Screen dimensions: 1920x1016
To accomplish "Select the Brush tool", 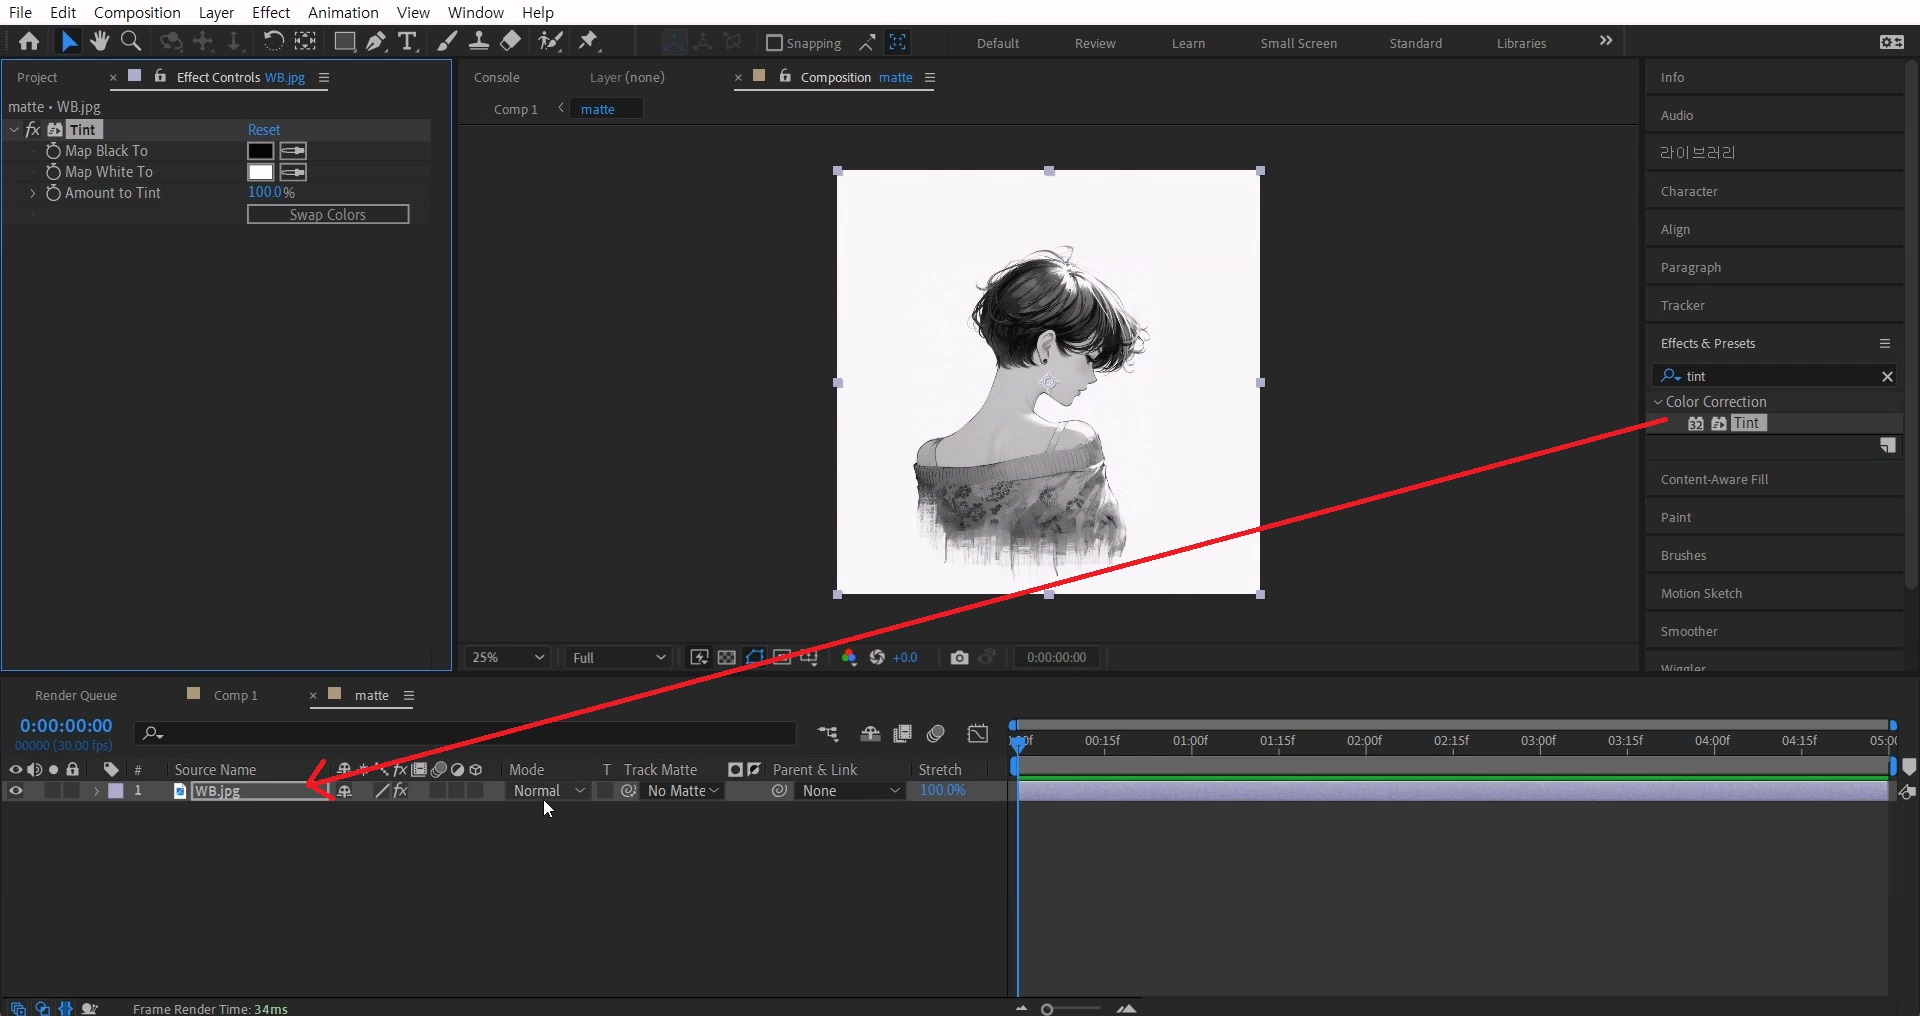I will (x=448, y=41).
